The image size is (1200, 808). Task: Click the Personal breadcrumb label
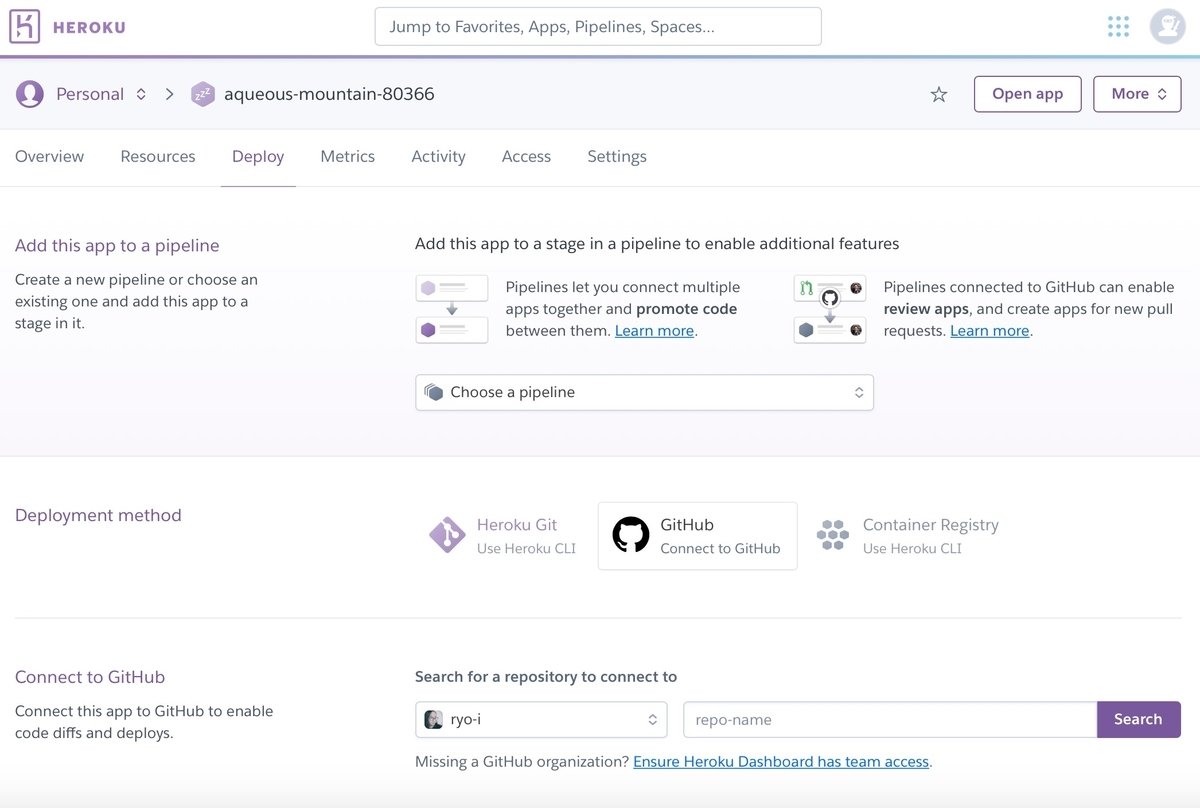90,94
